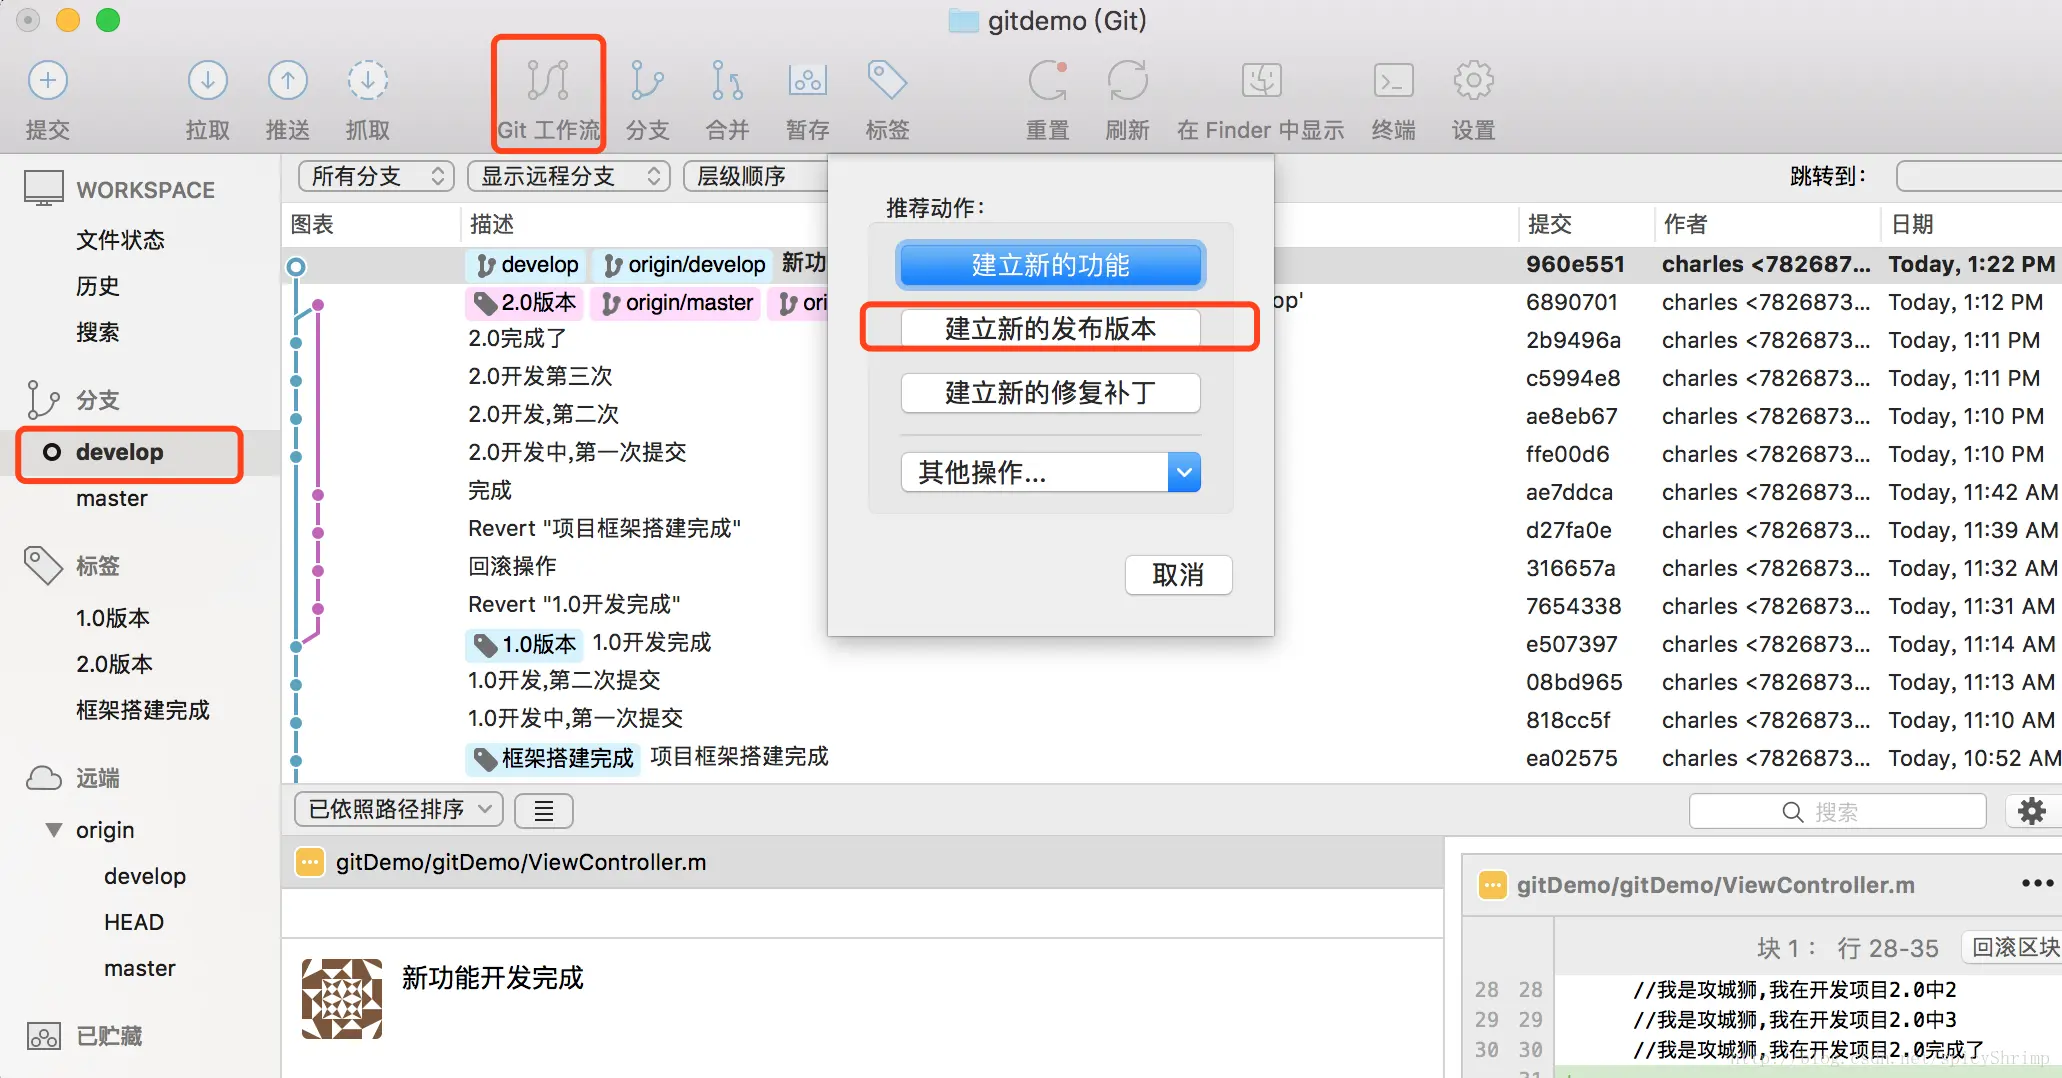Click the Refresh (刷新) toolbar icon
The image size is (2062, 1078).
[x=1127, y=81]
